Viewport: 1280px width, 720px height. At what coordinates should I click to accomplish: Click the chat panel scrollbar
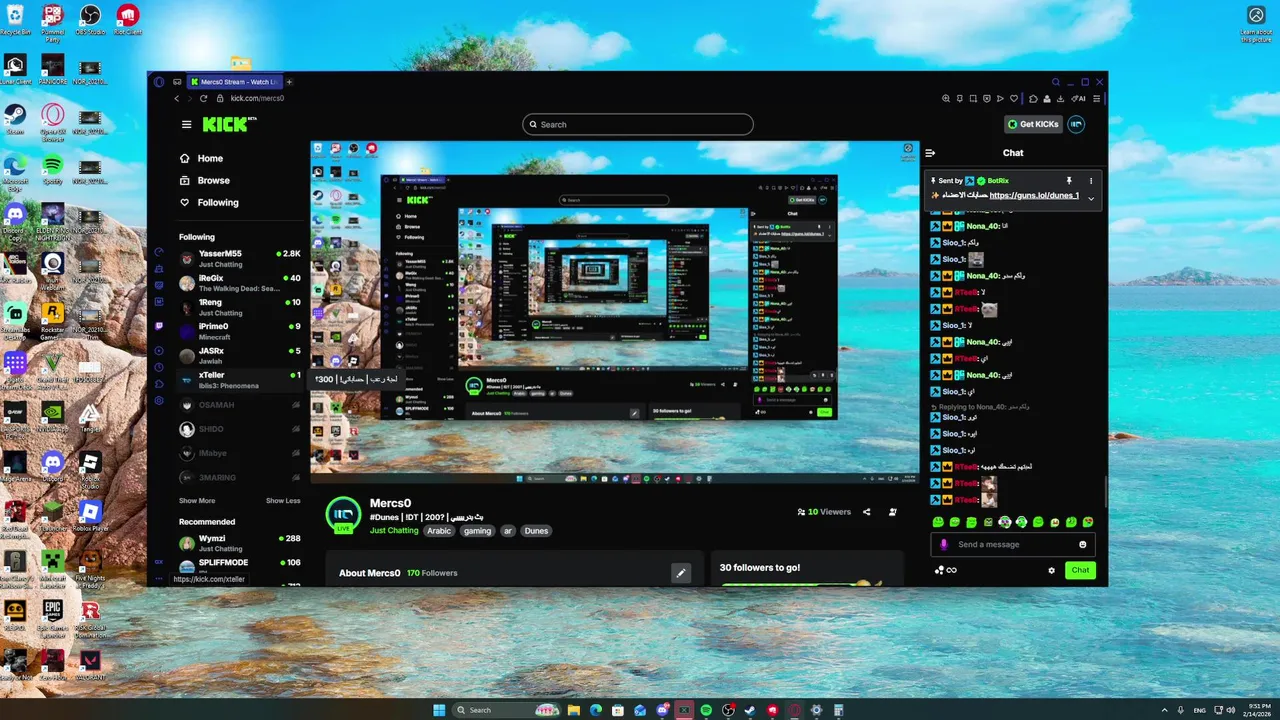click(1105, 492)
